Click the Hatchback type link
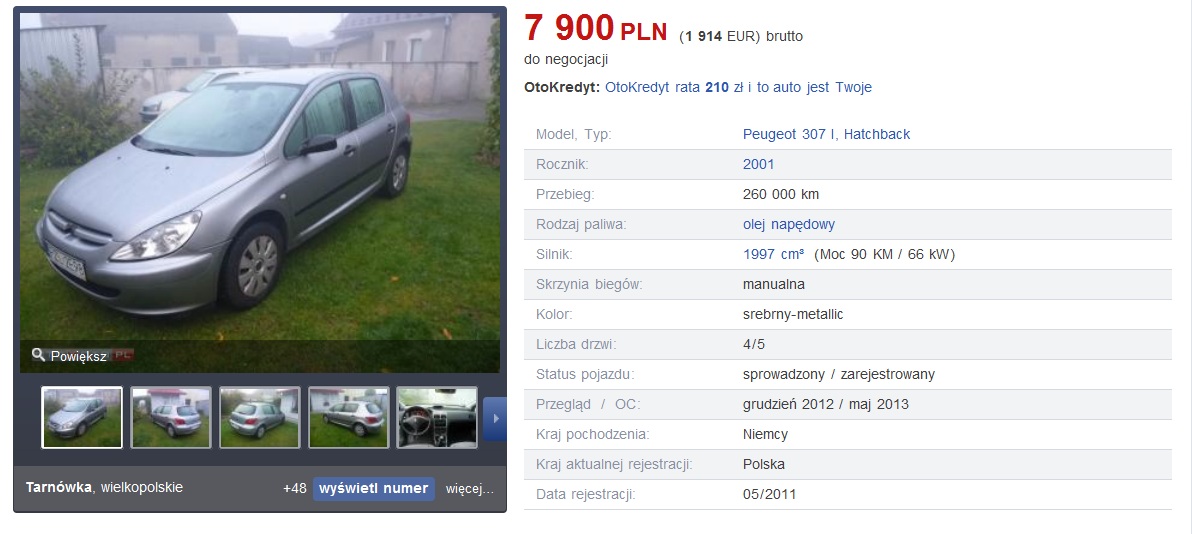This screenshot has width=1192, height=534. click(877, 135)
